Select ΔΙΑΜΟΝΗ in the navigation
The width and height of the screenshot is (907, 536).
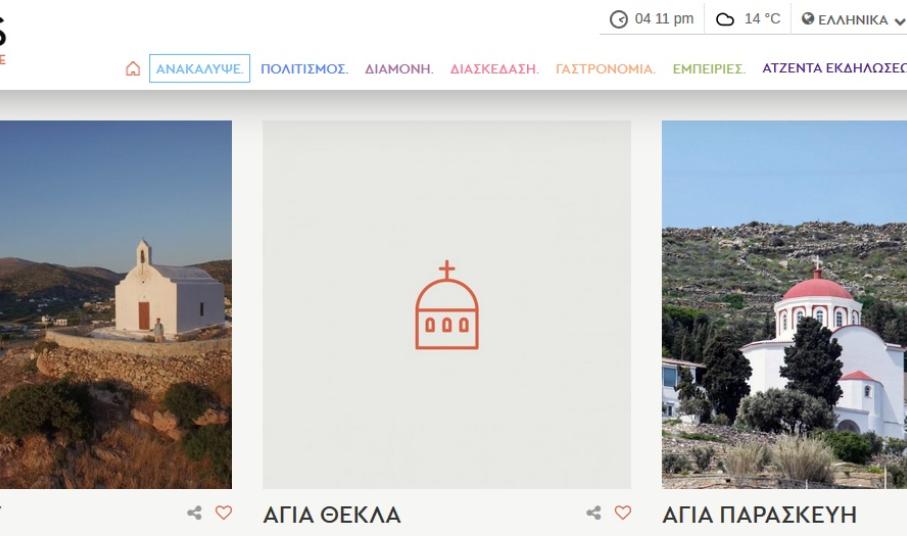tap(399, 69)
